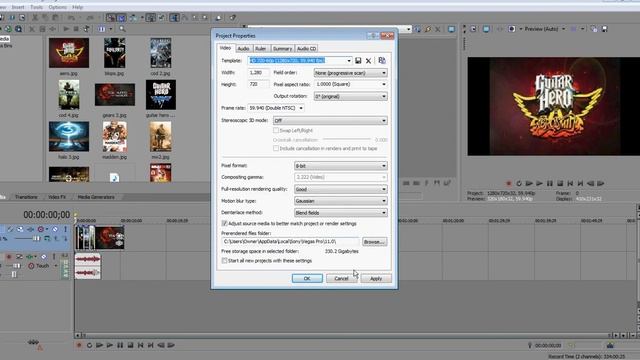Enable Start all new projects with these settings
Screen dimensions: 640x360
pos(224,260)
